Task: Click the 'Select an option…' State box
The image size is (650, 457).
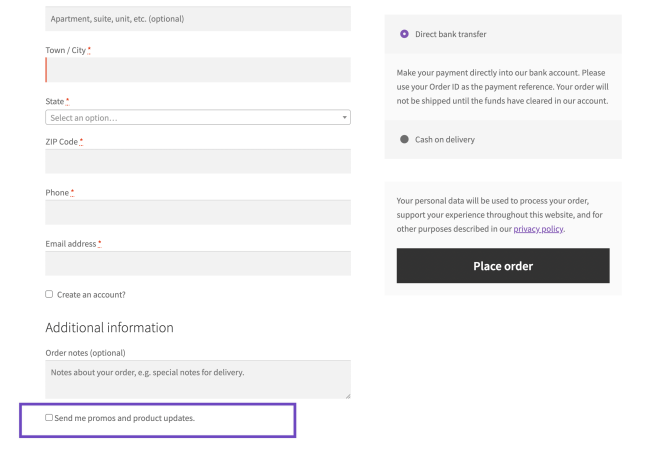Action: point(190,118)
